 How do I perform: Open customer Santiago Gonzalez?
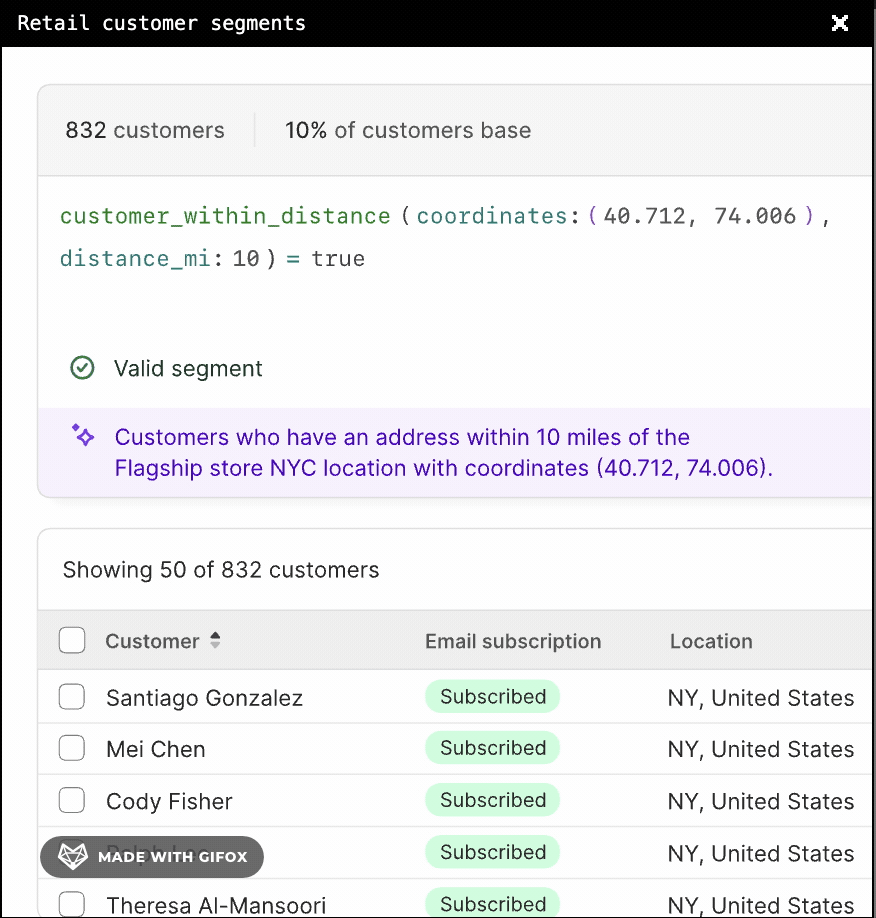point(204,698)
